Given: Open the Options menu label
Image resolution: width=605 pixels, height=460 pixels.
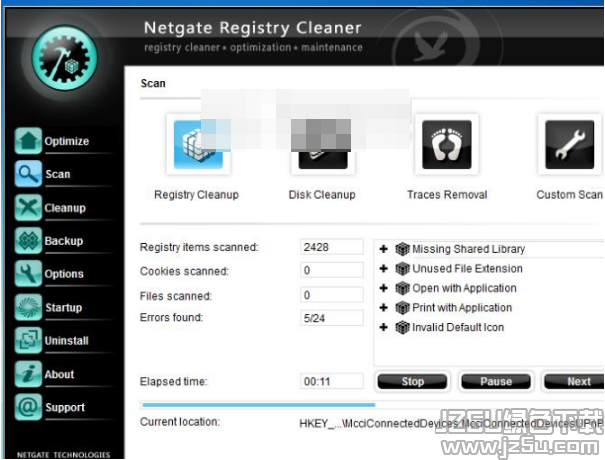Looking at the screenshot, I should [x=64, y=274].
